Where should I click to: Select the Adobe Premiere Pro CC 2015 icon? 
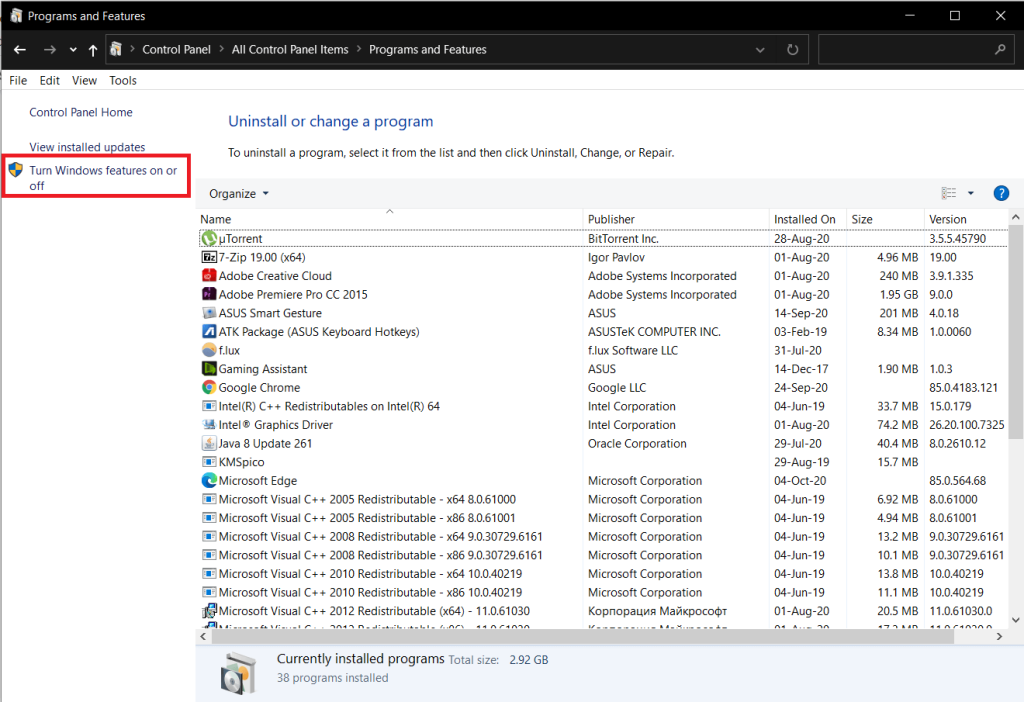tap(209, 295)
